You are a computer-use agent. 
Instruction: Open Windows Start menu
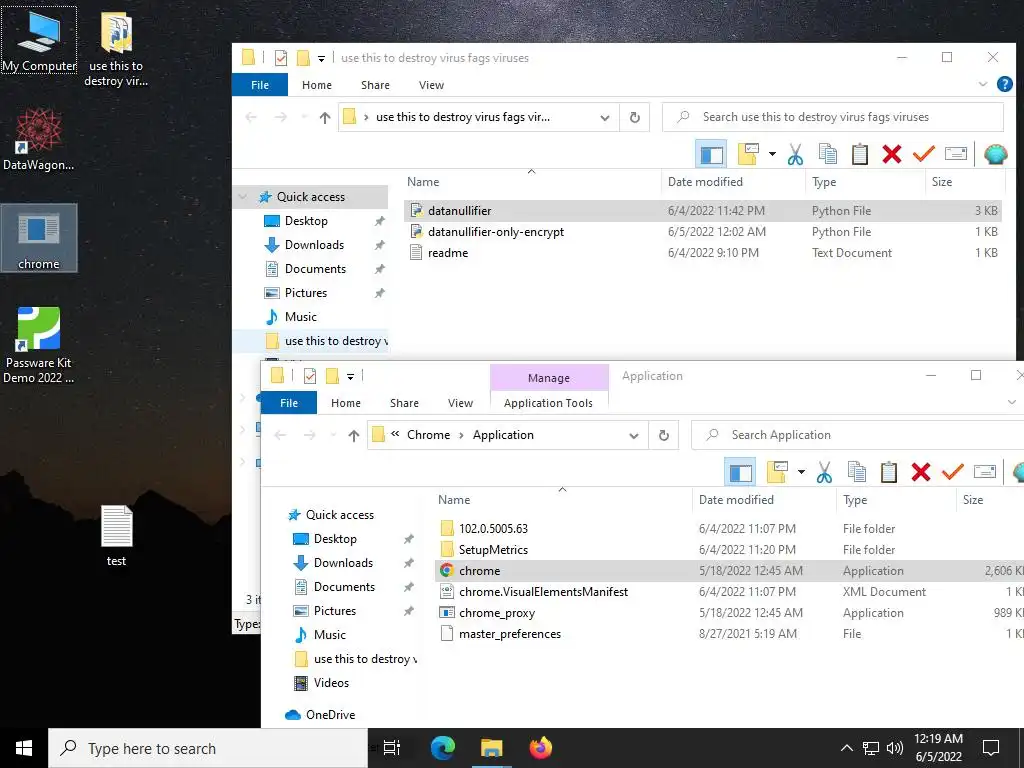(24, 748)
